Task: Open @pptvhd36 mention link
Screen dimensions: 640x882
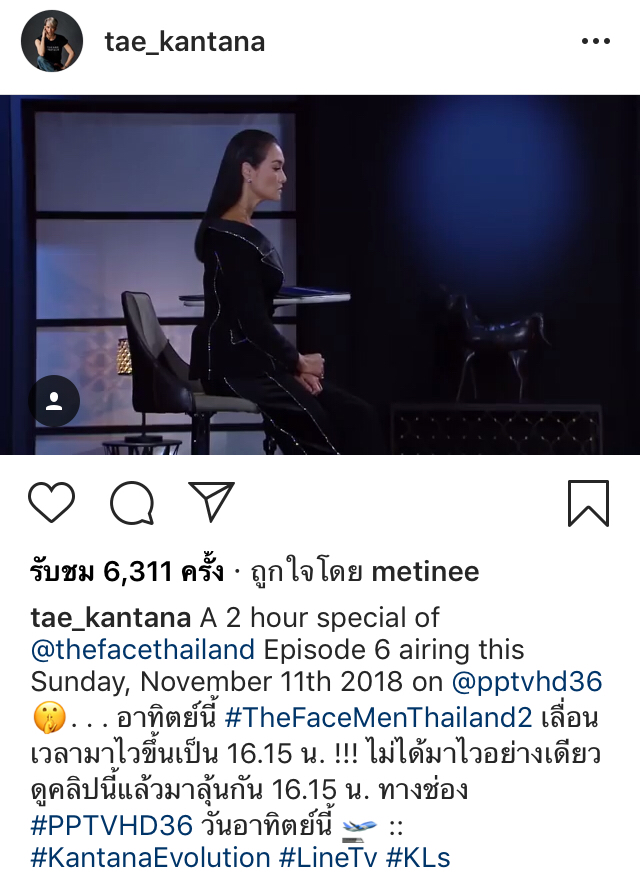Action: pos(527,681)
